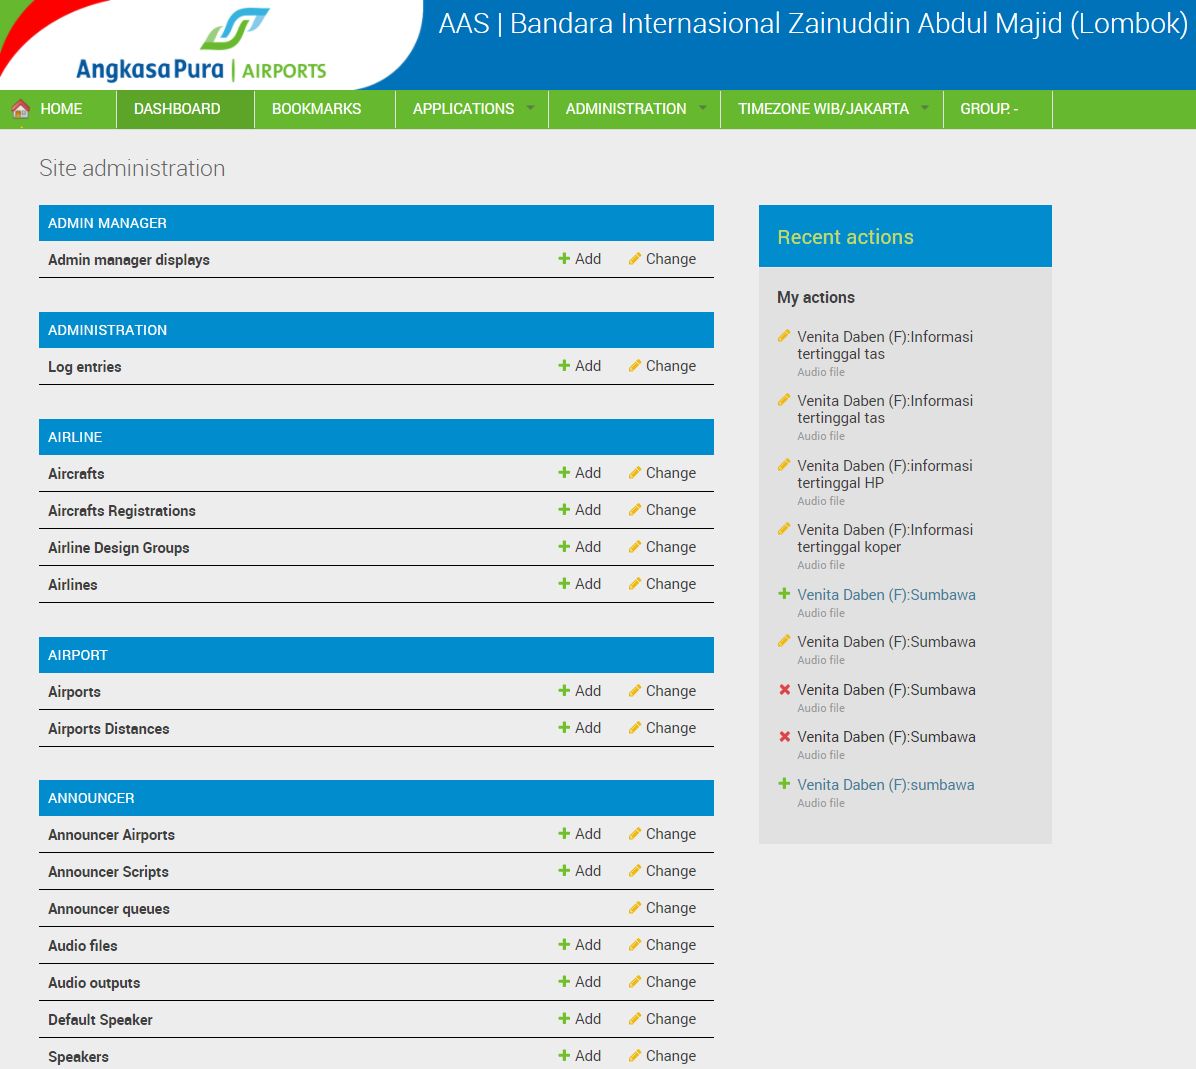Click the Change link for Airline Design Groups
The width and height of the screenshot is (1196, 1069).
click(671, 546)
